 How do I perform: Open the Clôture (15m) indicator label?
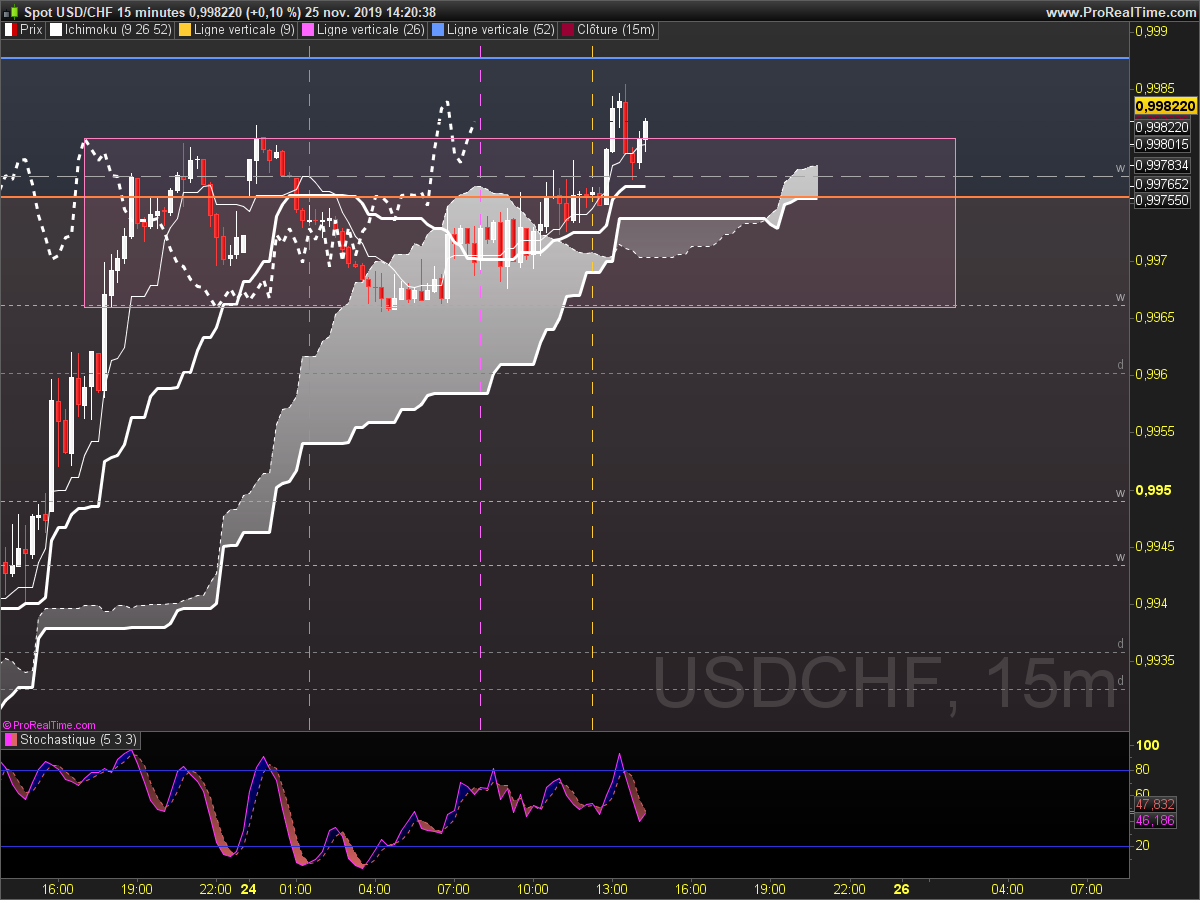pos(616,30)
